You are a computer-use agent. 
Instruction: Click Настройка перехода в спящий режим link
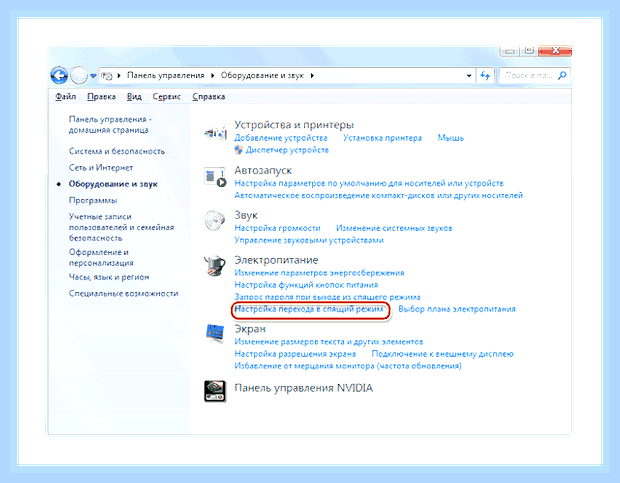[309, 309]
